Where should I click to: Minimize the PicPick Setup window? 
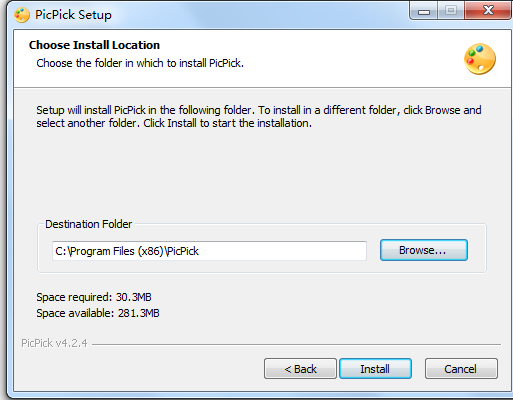[424, 11]
